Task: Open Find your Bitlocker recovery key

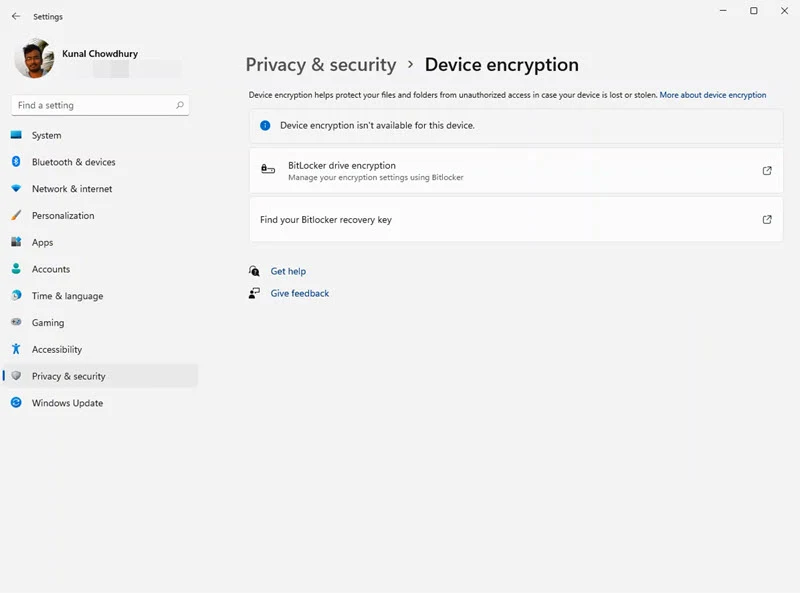Action: pos(516,219)
